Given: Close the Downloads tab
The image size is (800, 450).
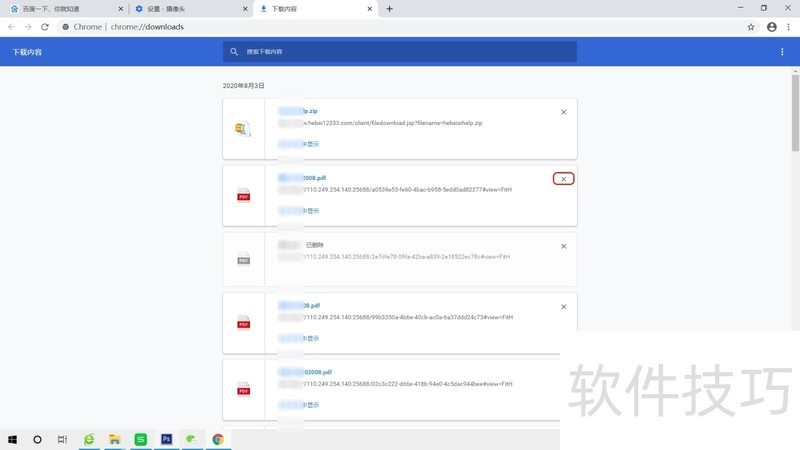Looking at the screenshot, I should pos(369,9).
